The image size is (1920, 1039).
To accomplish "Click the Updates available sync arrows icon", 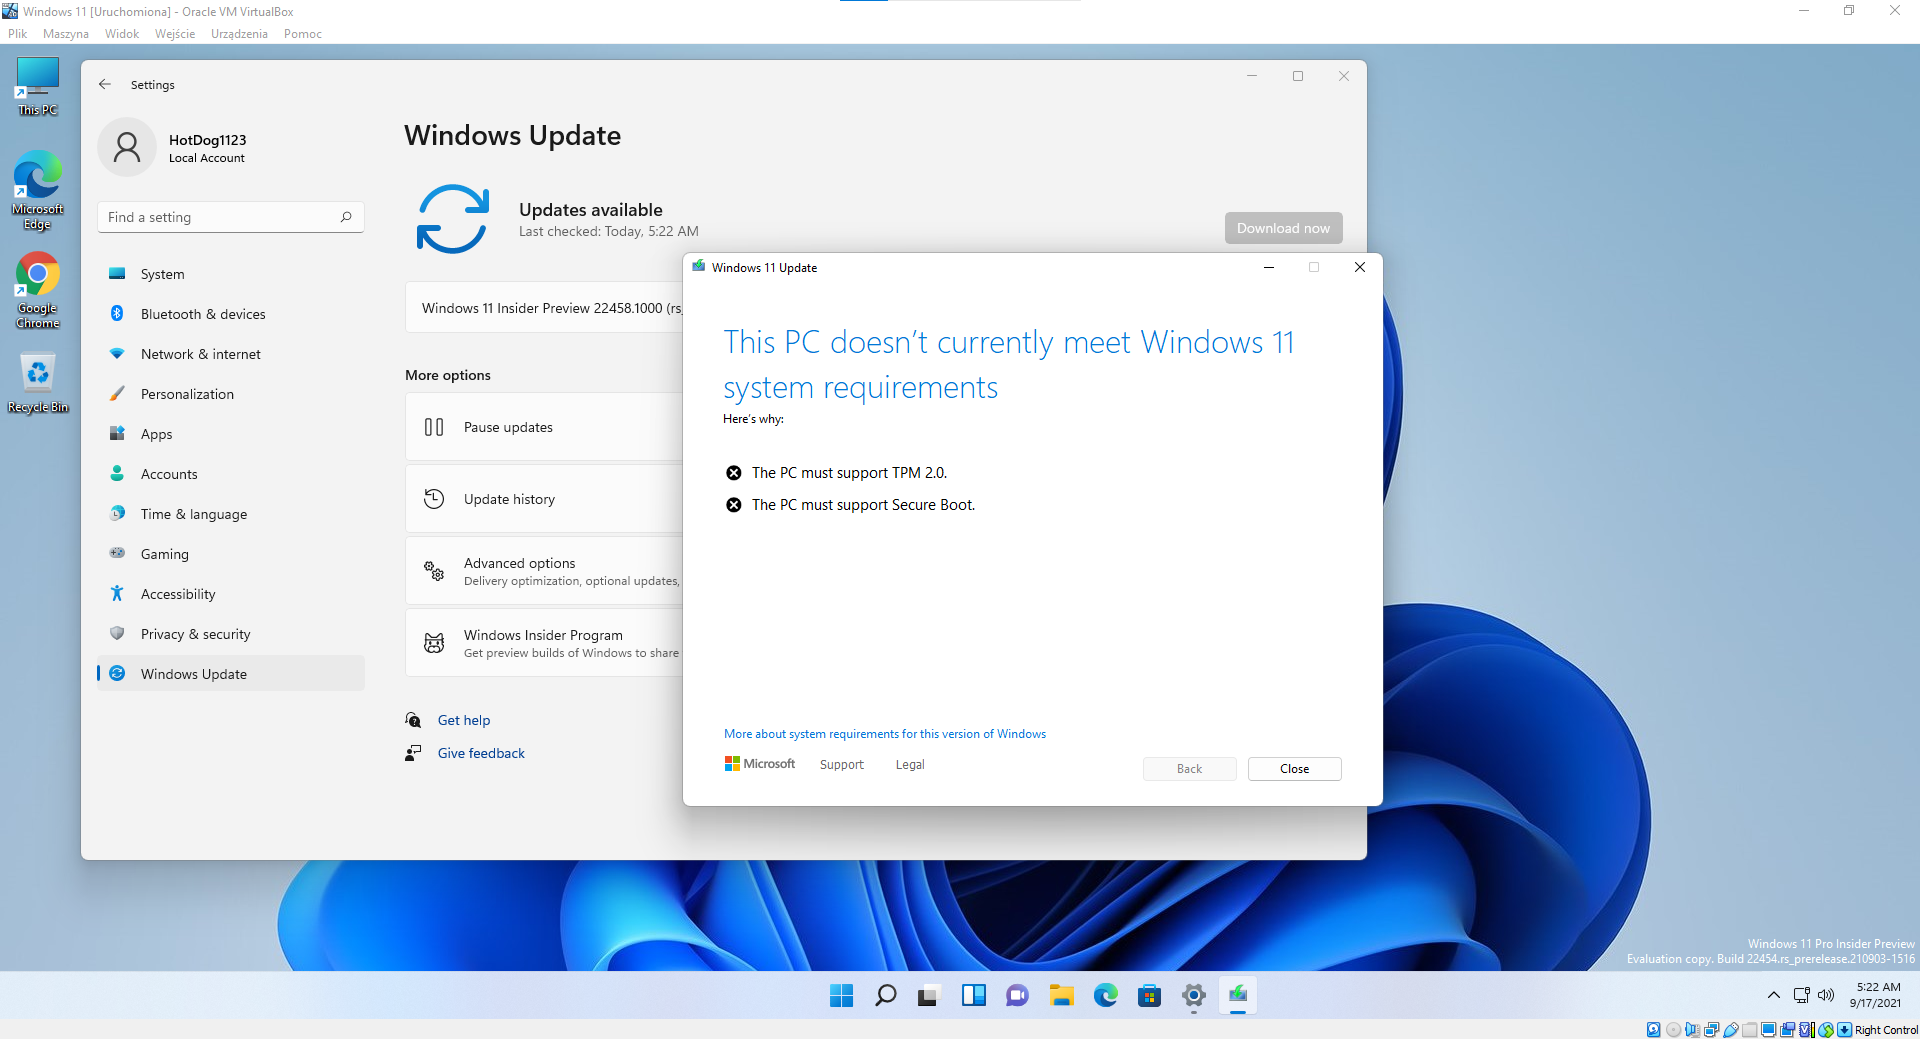I will pyautogui.click(x=453, y=219).
